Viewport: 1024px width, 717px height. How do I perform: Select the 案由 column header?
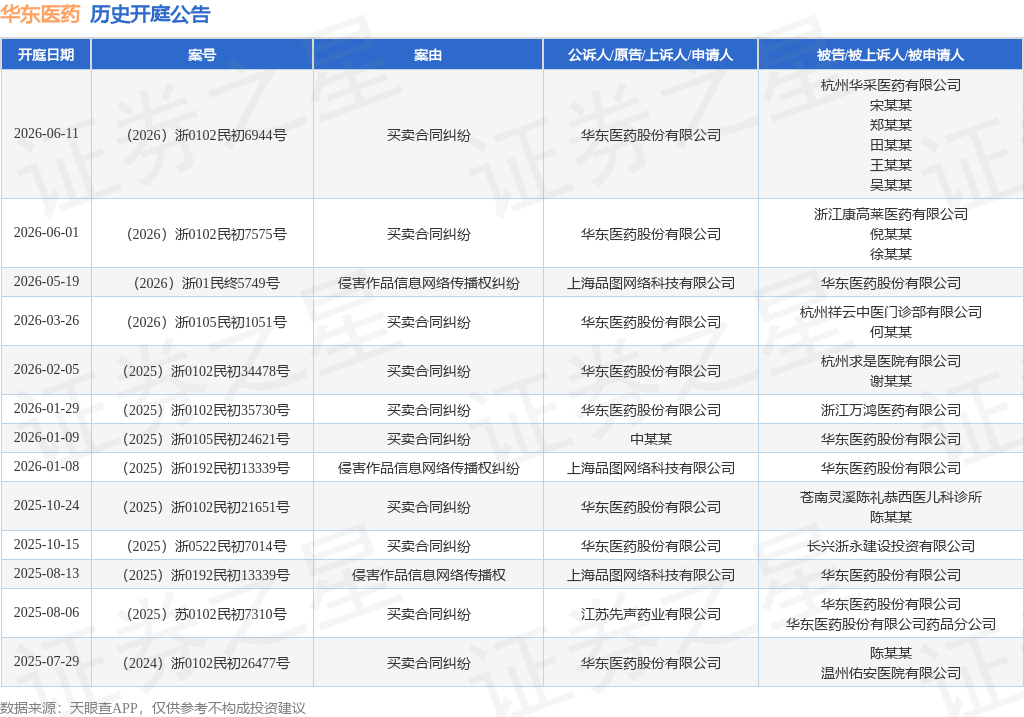(428, 55)
